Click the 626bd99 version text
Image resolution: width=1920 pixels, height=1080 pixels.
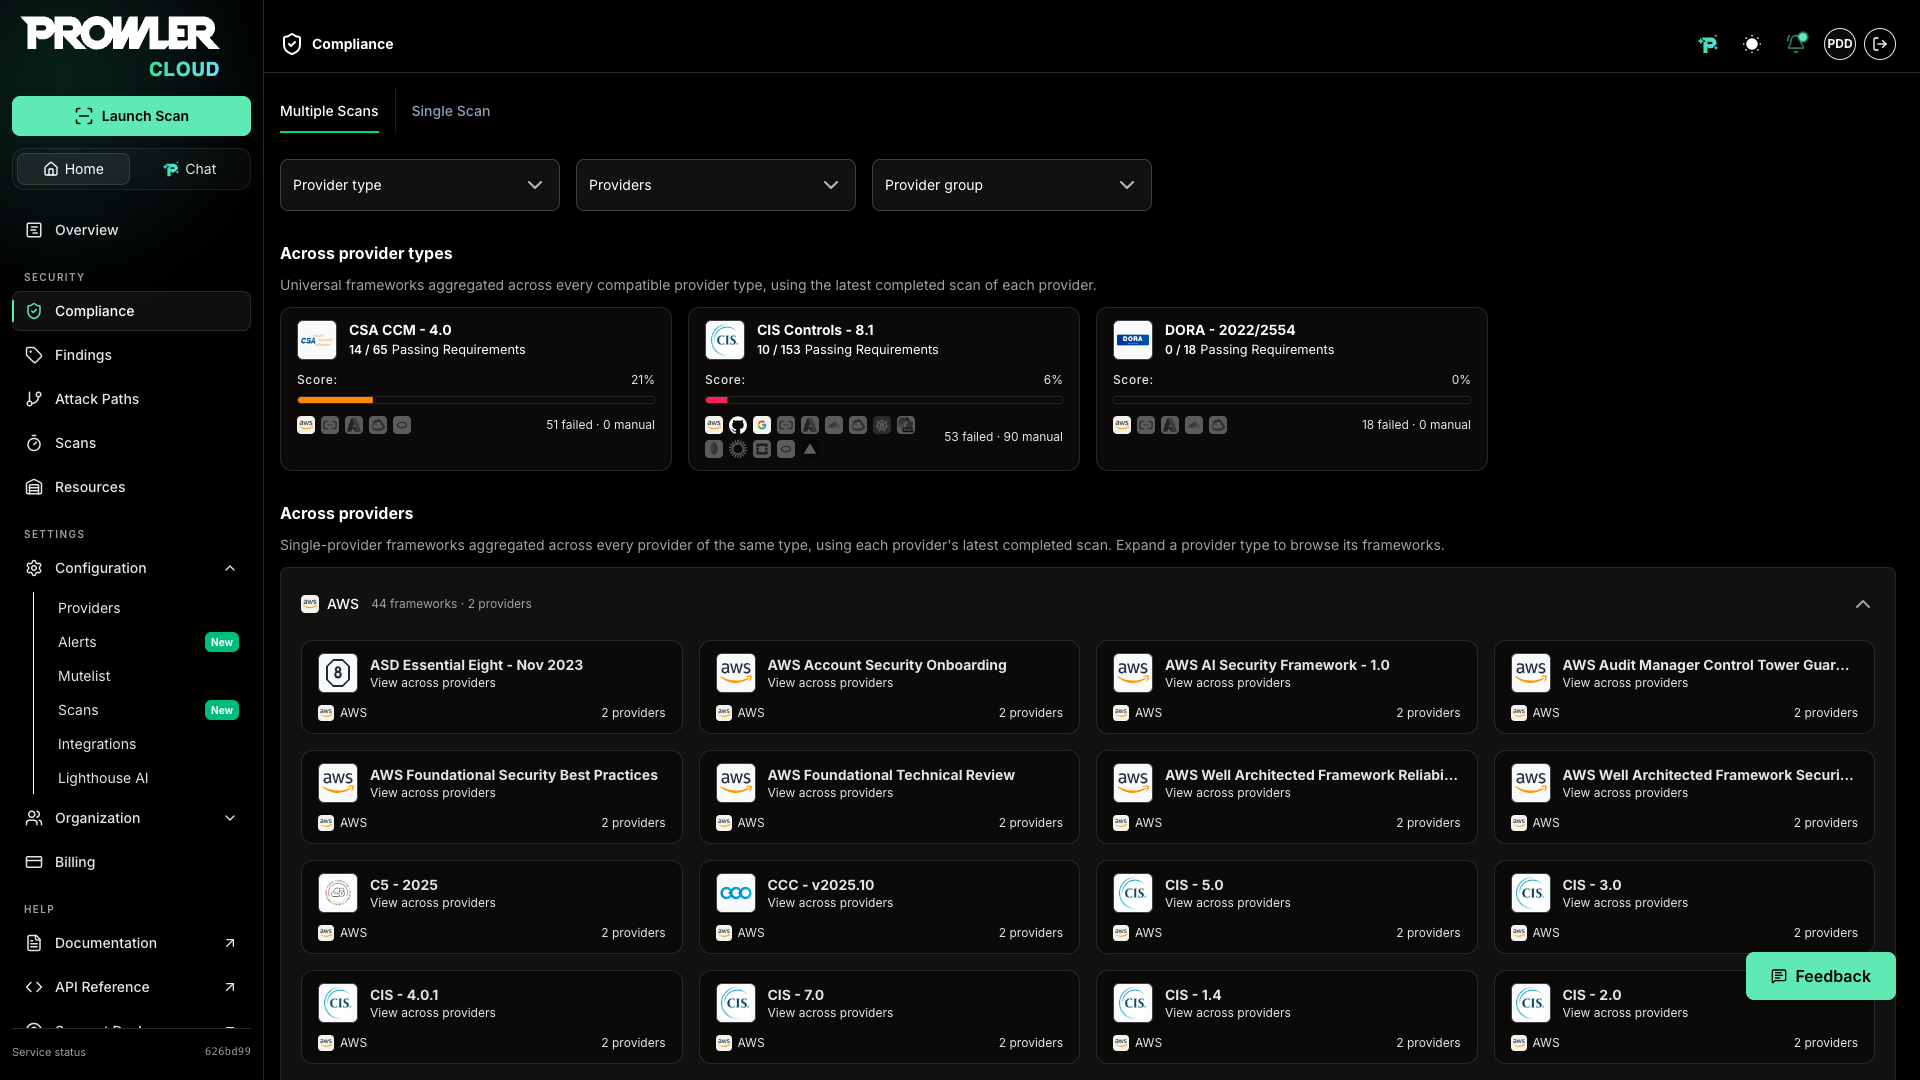coord(228,1052)
